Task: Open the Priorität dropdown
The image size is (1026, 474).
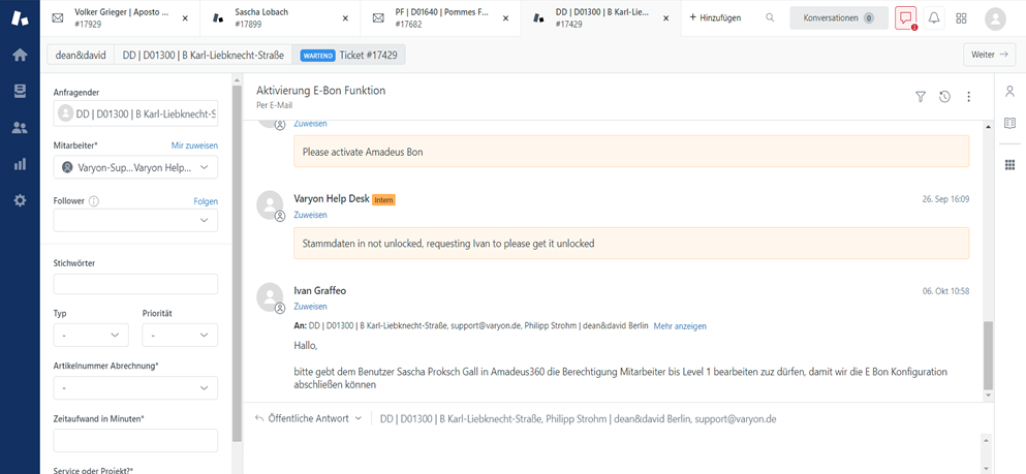Action: point(180,335)
